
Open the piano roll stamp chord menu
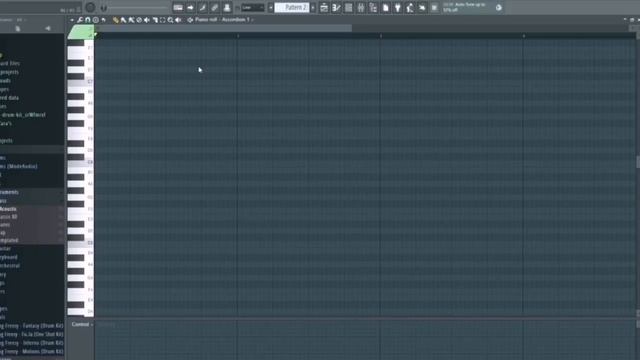click(x=95, y=20)
